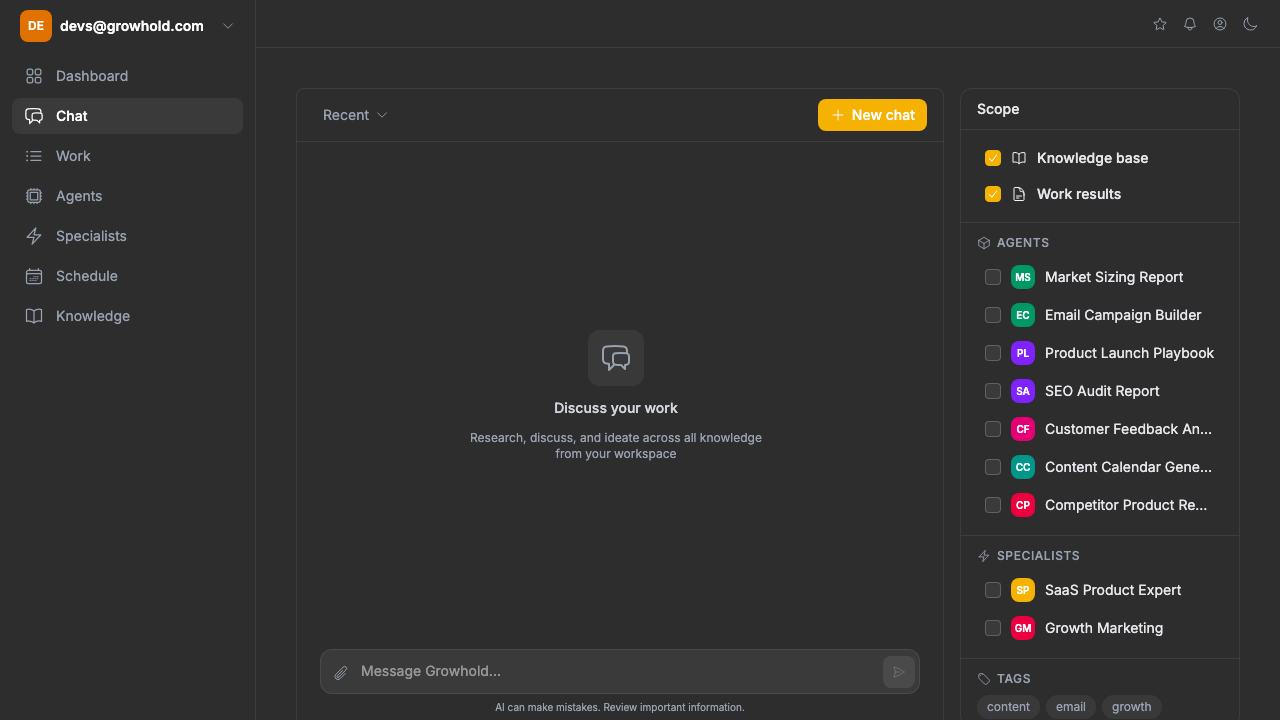Enable the SEO Audit Report checkbox

(x=993, y=391)
